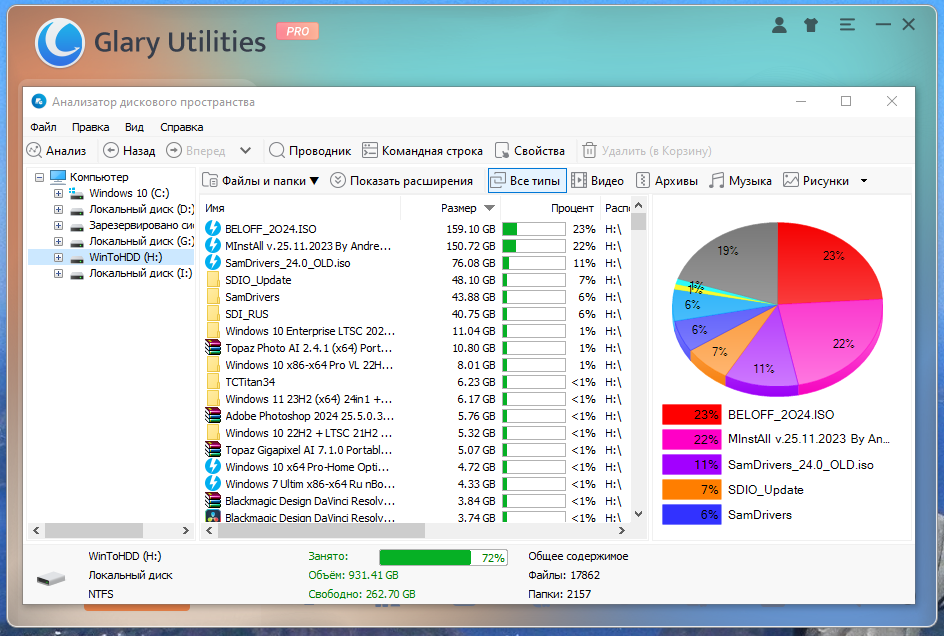The width and height of the screenshot is (944, 636).
Task: Open the history dropdown chevron after Вперед
Action: point(245,151)
